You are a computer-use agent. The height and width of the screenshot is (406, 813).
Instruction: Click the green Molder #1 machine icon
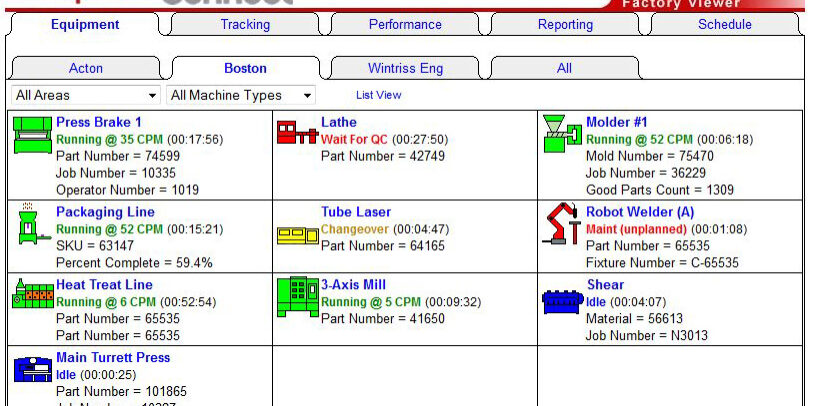tap(561, 134)
